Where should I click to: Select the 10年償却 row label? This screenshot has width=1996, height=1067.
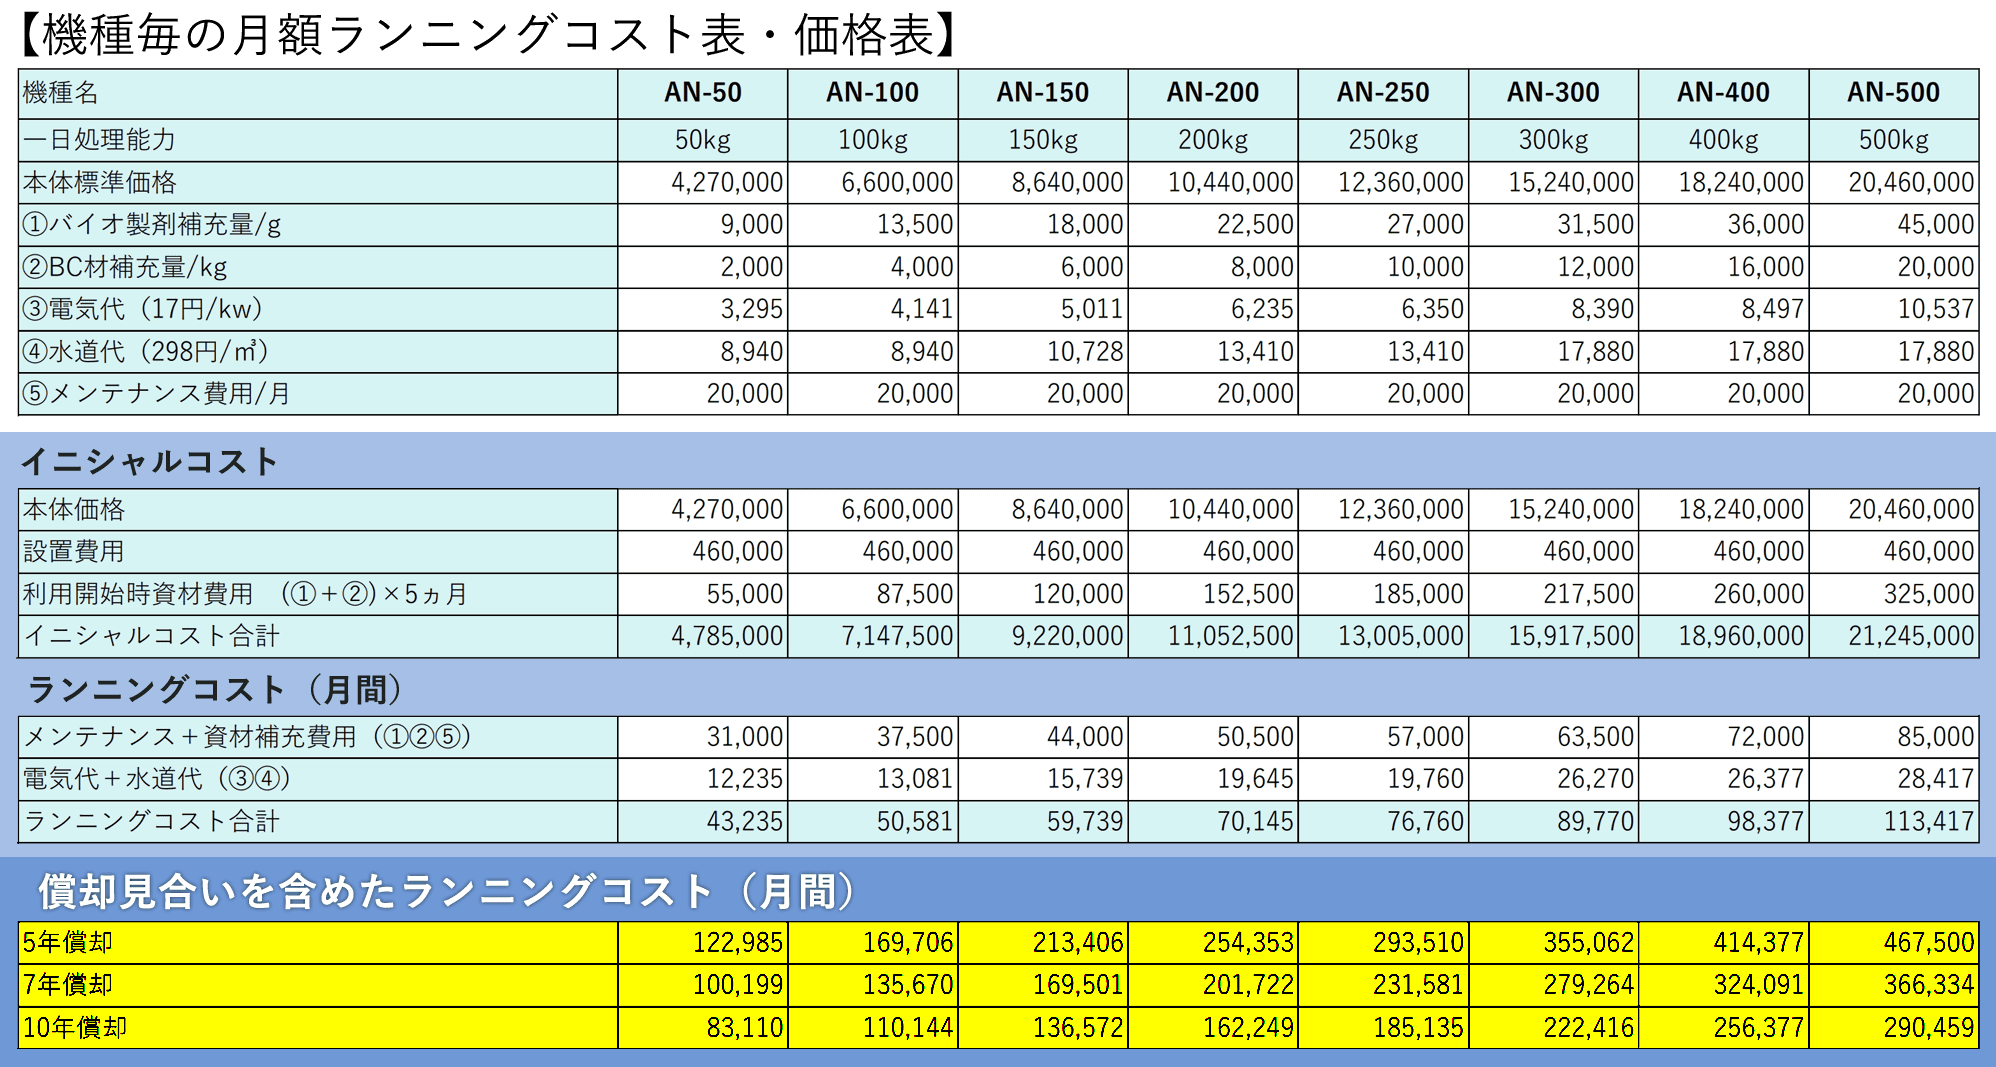click(x=318, y=1028)
